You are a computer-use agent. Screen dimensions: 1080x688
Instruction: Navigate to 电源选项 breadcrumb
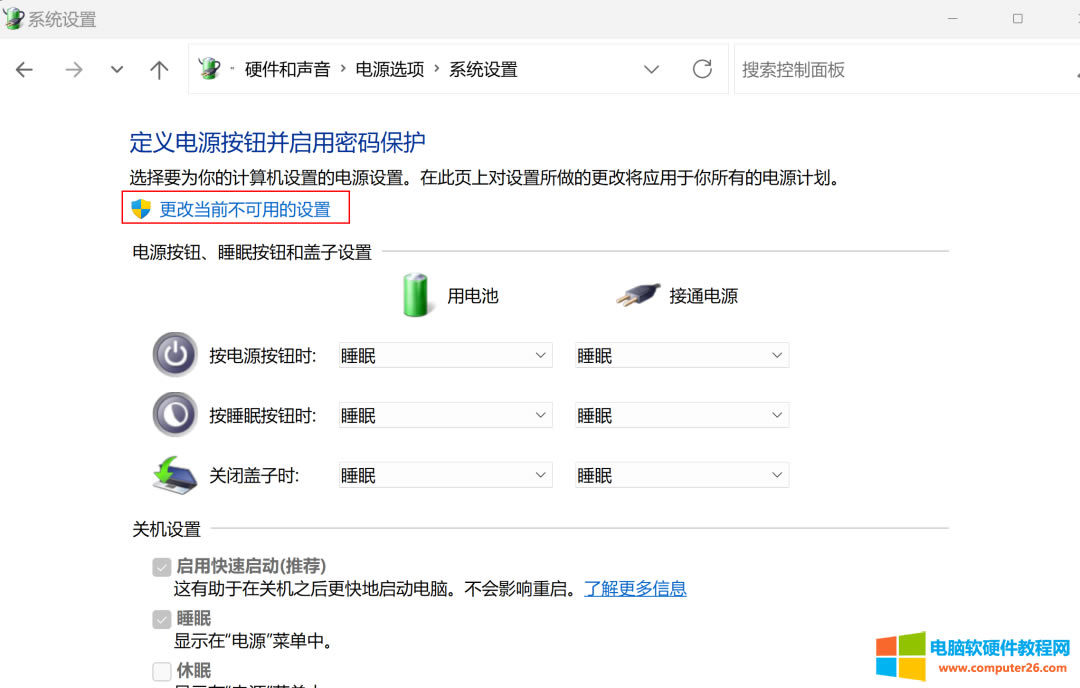coord(390,70)
